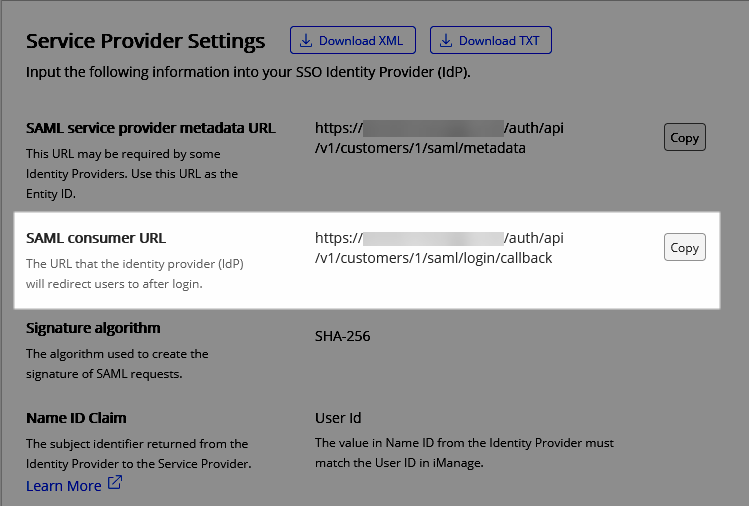Click the Name ID must match description
This screenshot has height=506, width=749.
[x=464, y=452]
